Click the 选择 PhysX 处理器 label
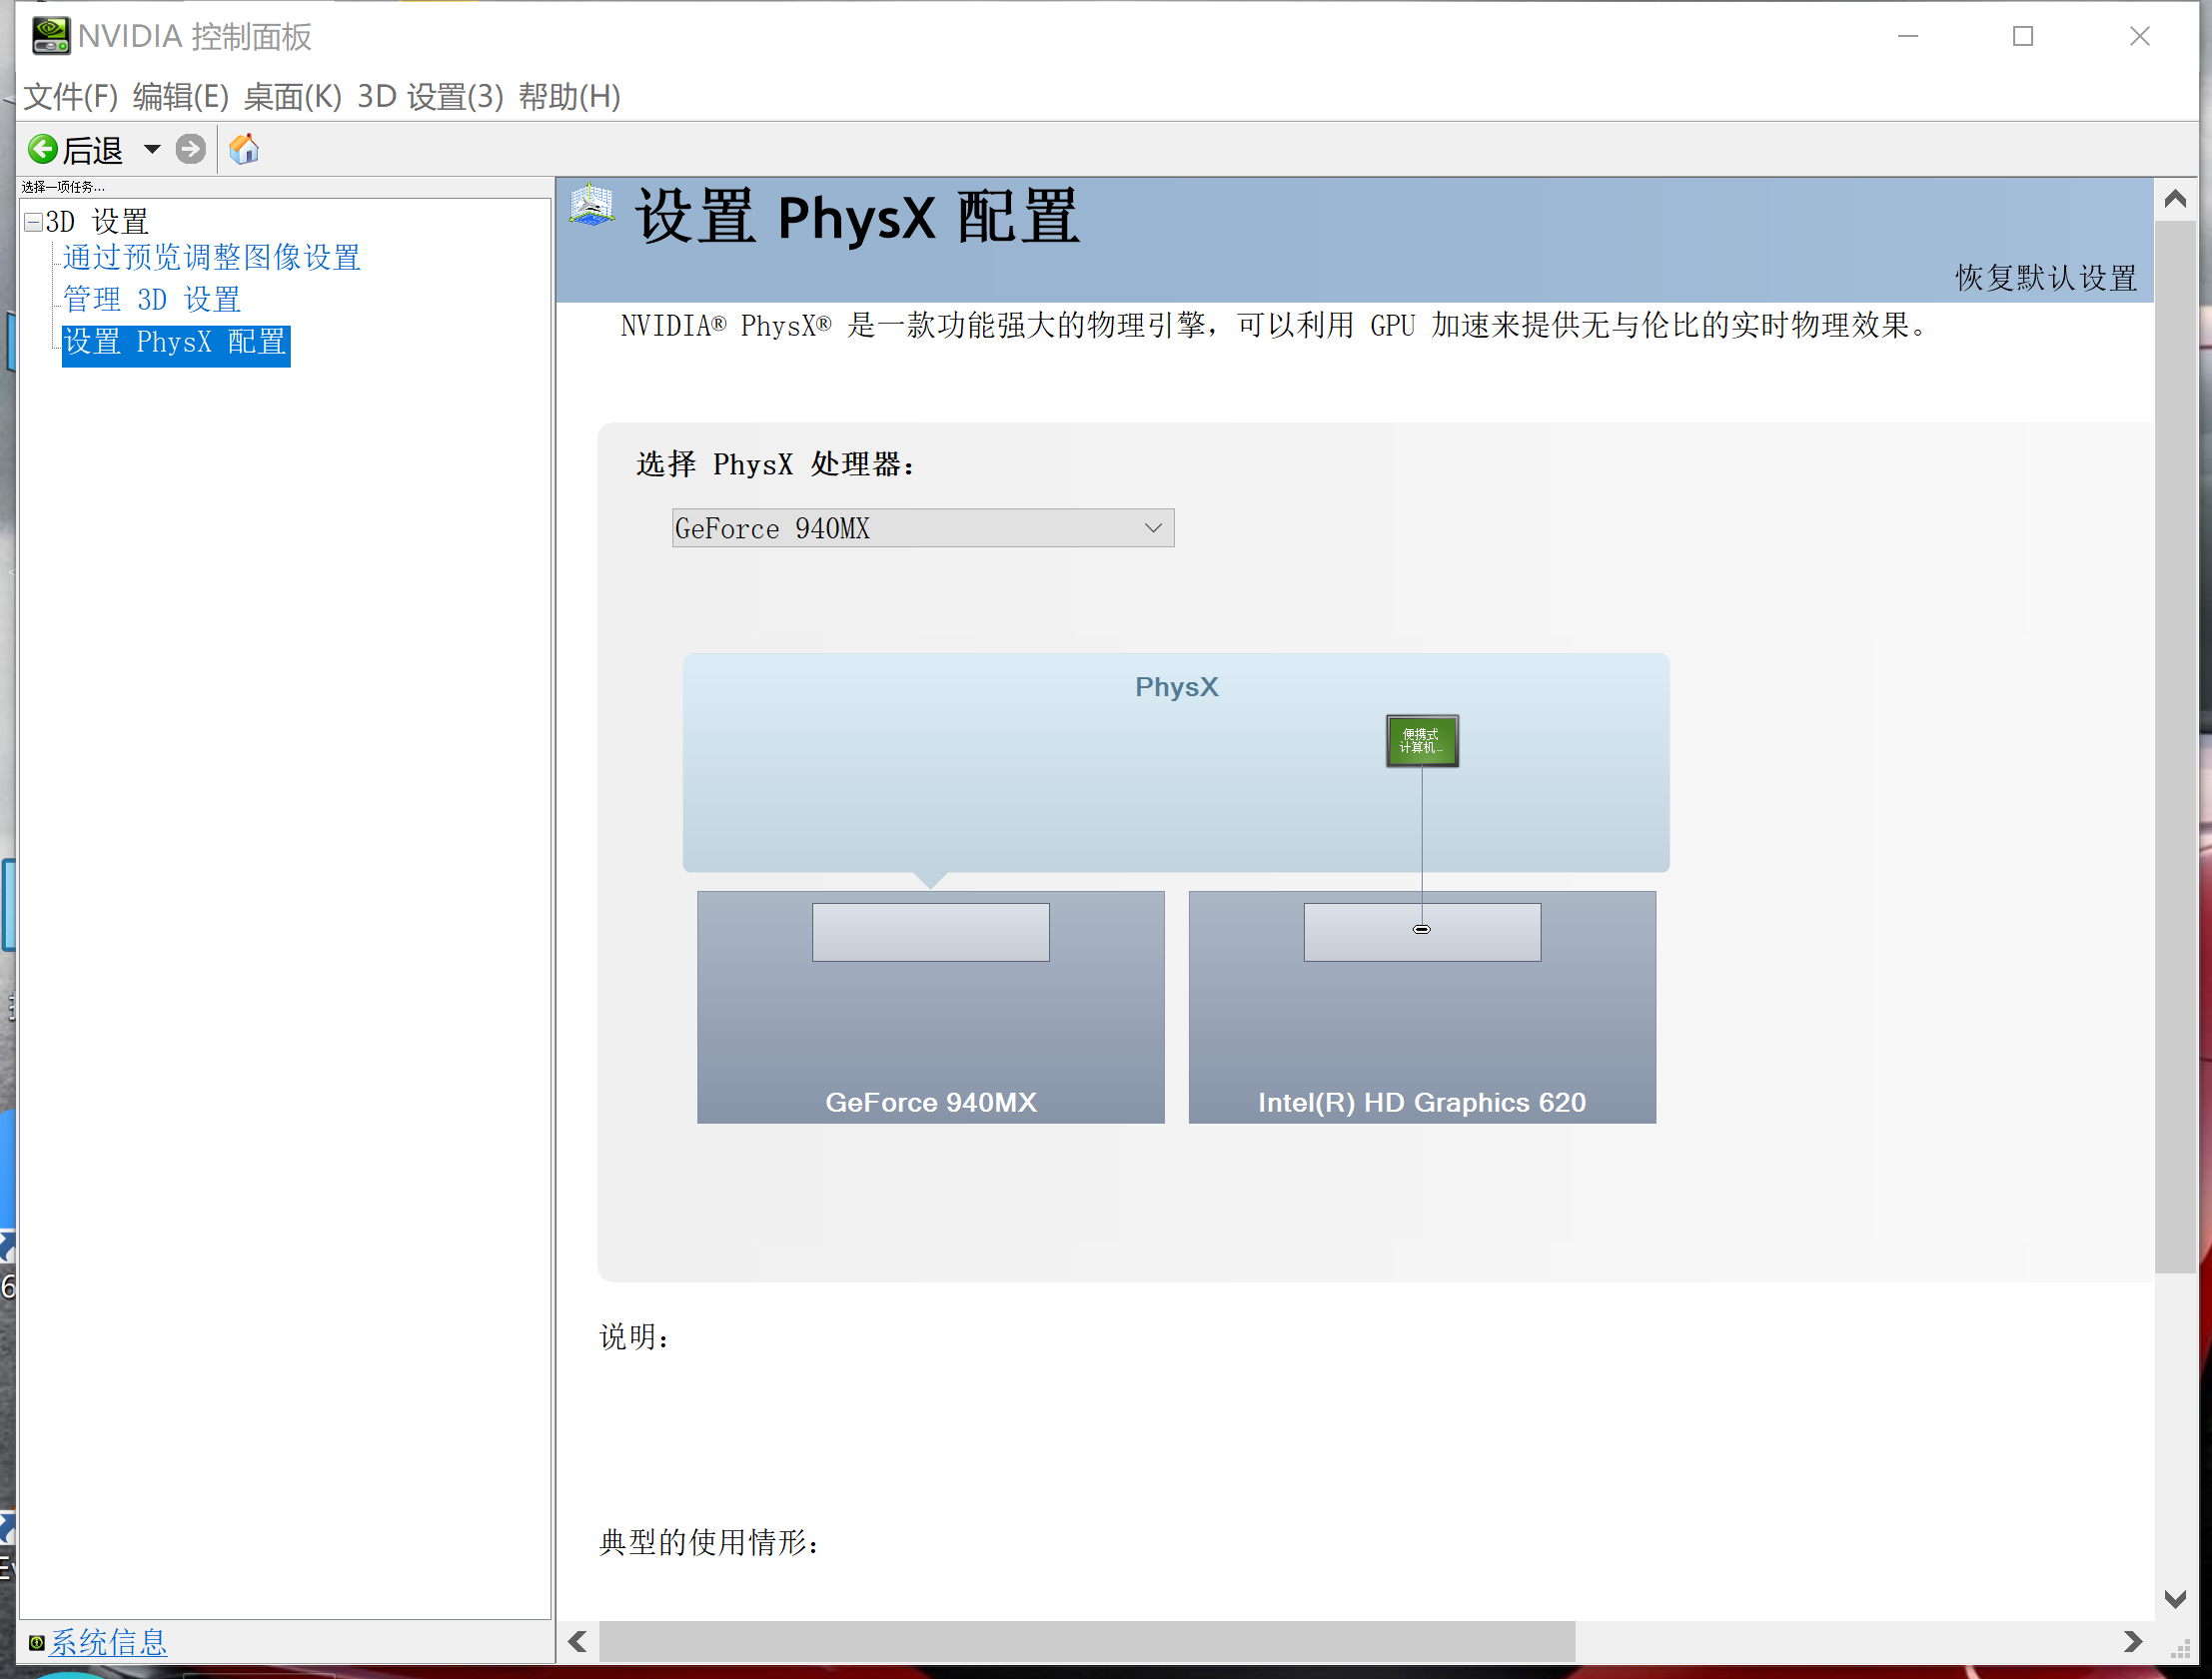 click(775, 464)
